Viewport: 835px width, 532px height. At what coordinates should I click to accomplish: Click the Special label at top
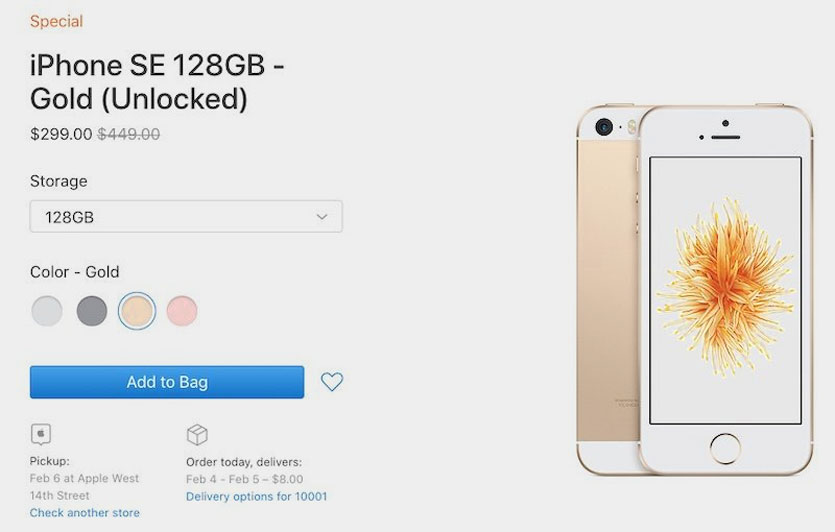pos(56,21)
